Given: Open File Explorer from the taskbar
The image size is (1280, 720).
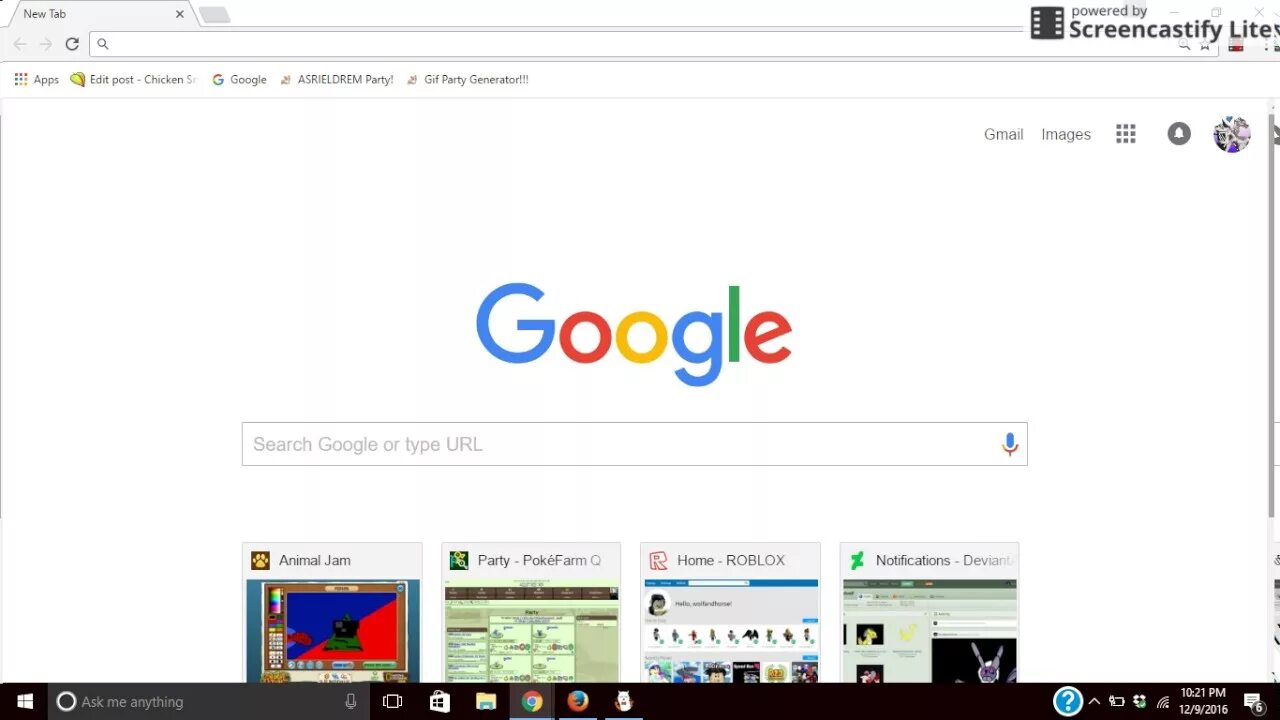Looking at the screenshot, I should (x=486, y=701).
